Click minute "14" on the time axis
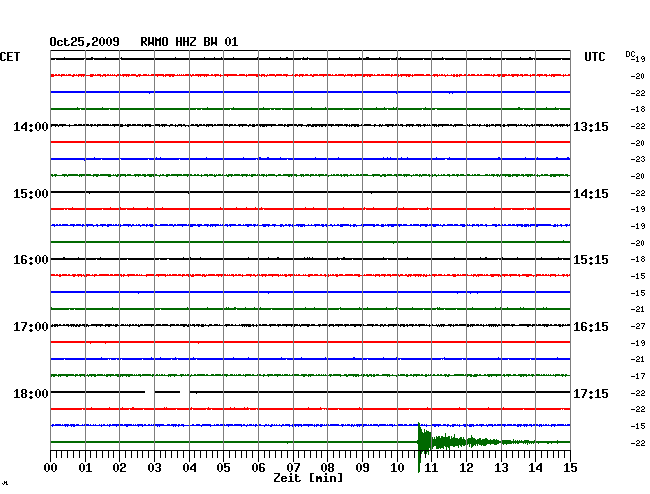Image resolution: width=650 pixels, height=494 pixels. click(536, 468)
